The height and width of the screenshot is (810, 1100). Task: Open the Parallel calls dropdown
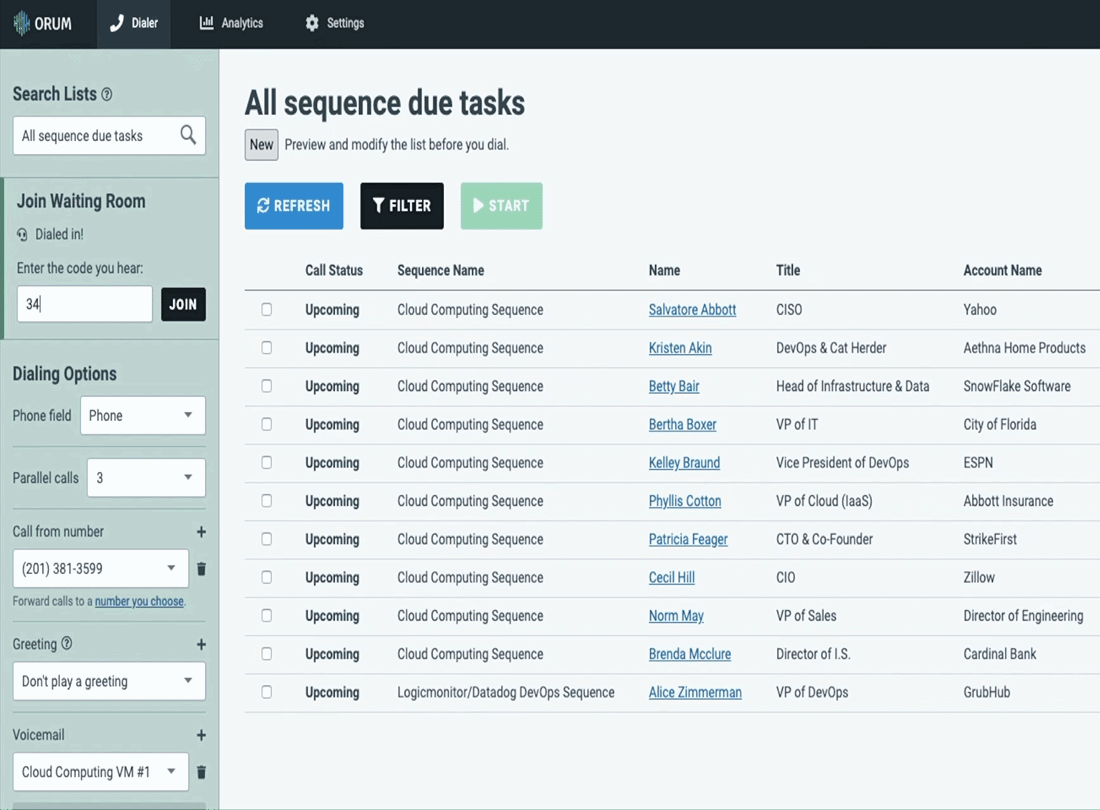[146, 478]
